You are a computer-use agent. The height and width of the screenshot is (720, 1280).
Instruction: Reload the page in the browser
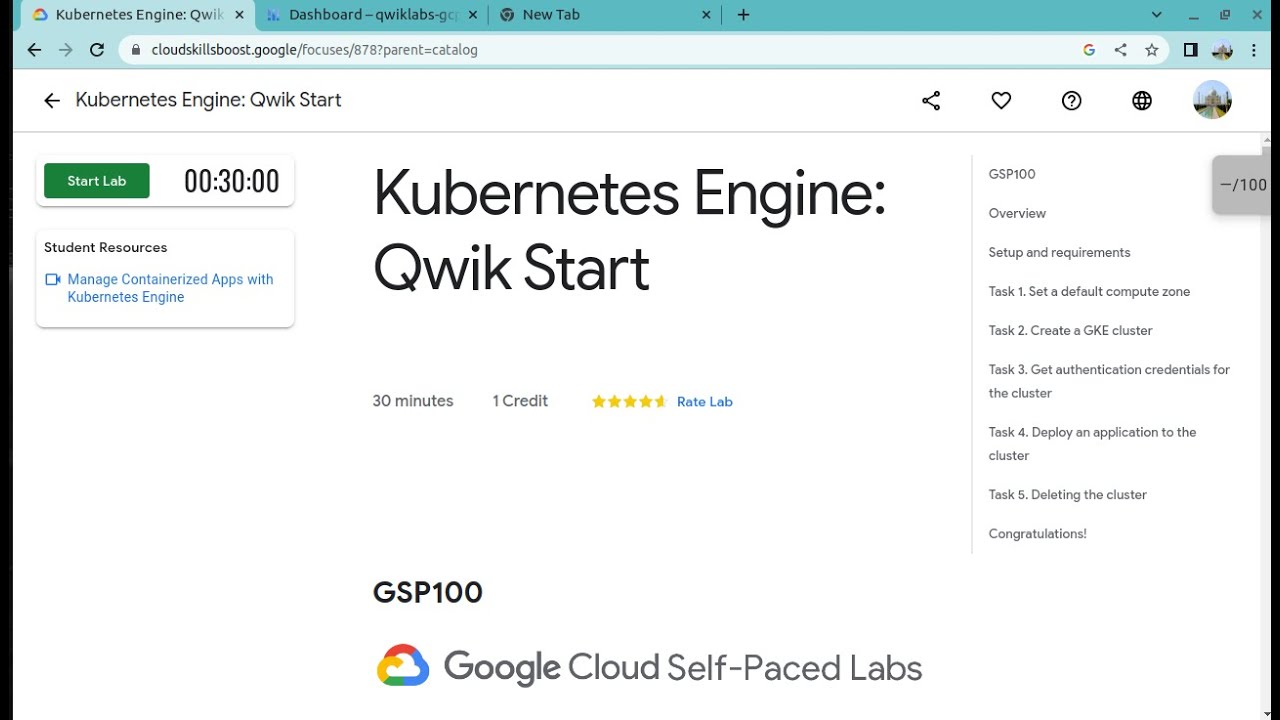click(x=97, y=50)
